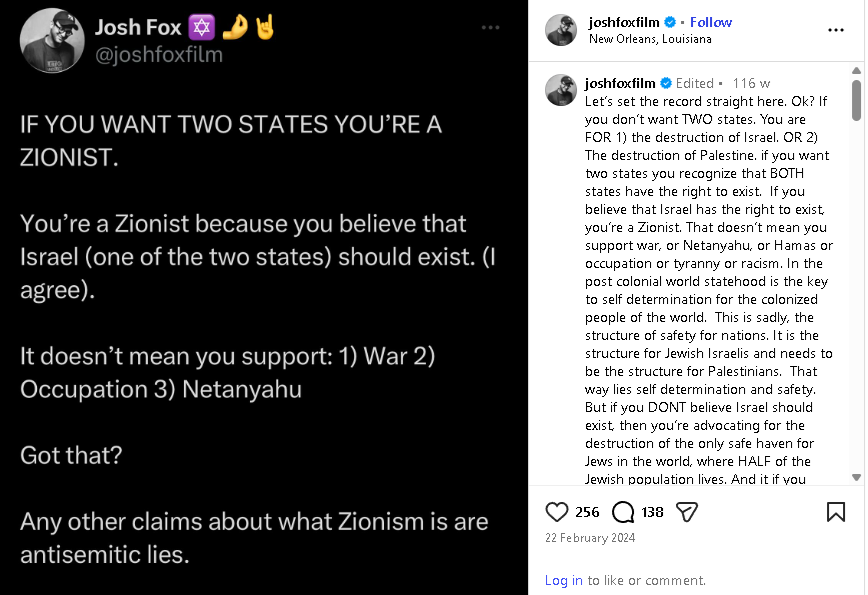The width and height of the screenshot is (868, 595).
Task: Click the 22 February 2024 date
Action: point(590,538)
